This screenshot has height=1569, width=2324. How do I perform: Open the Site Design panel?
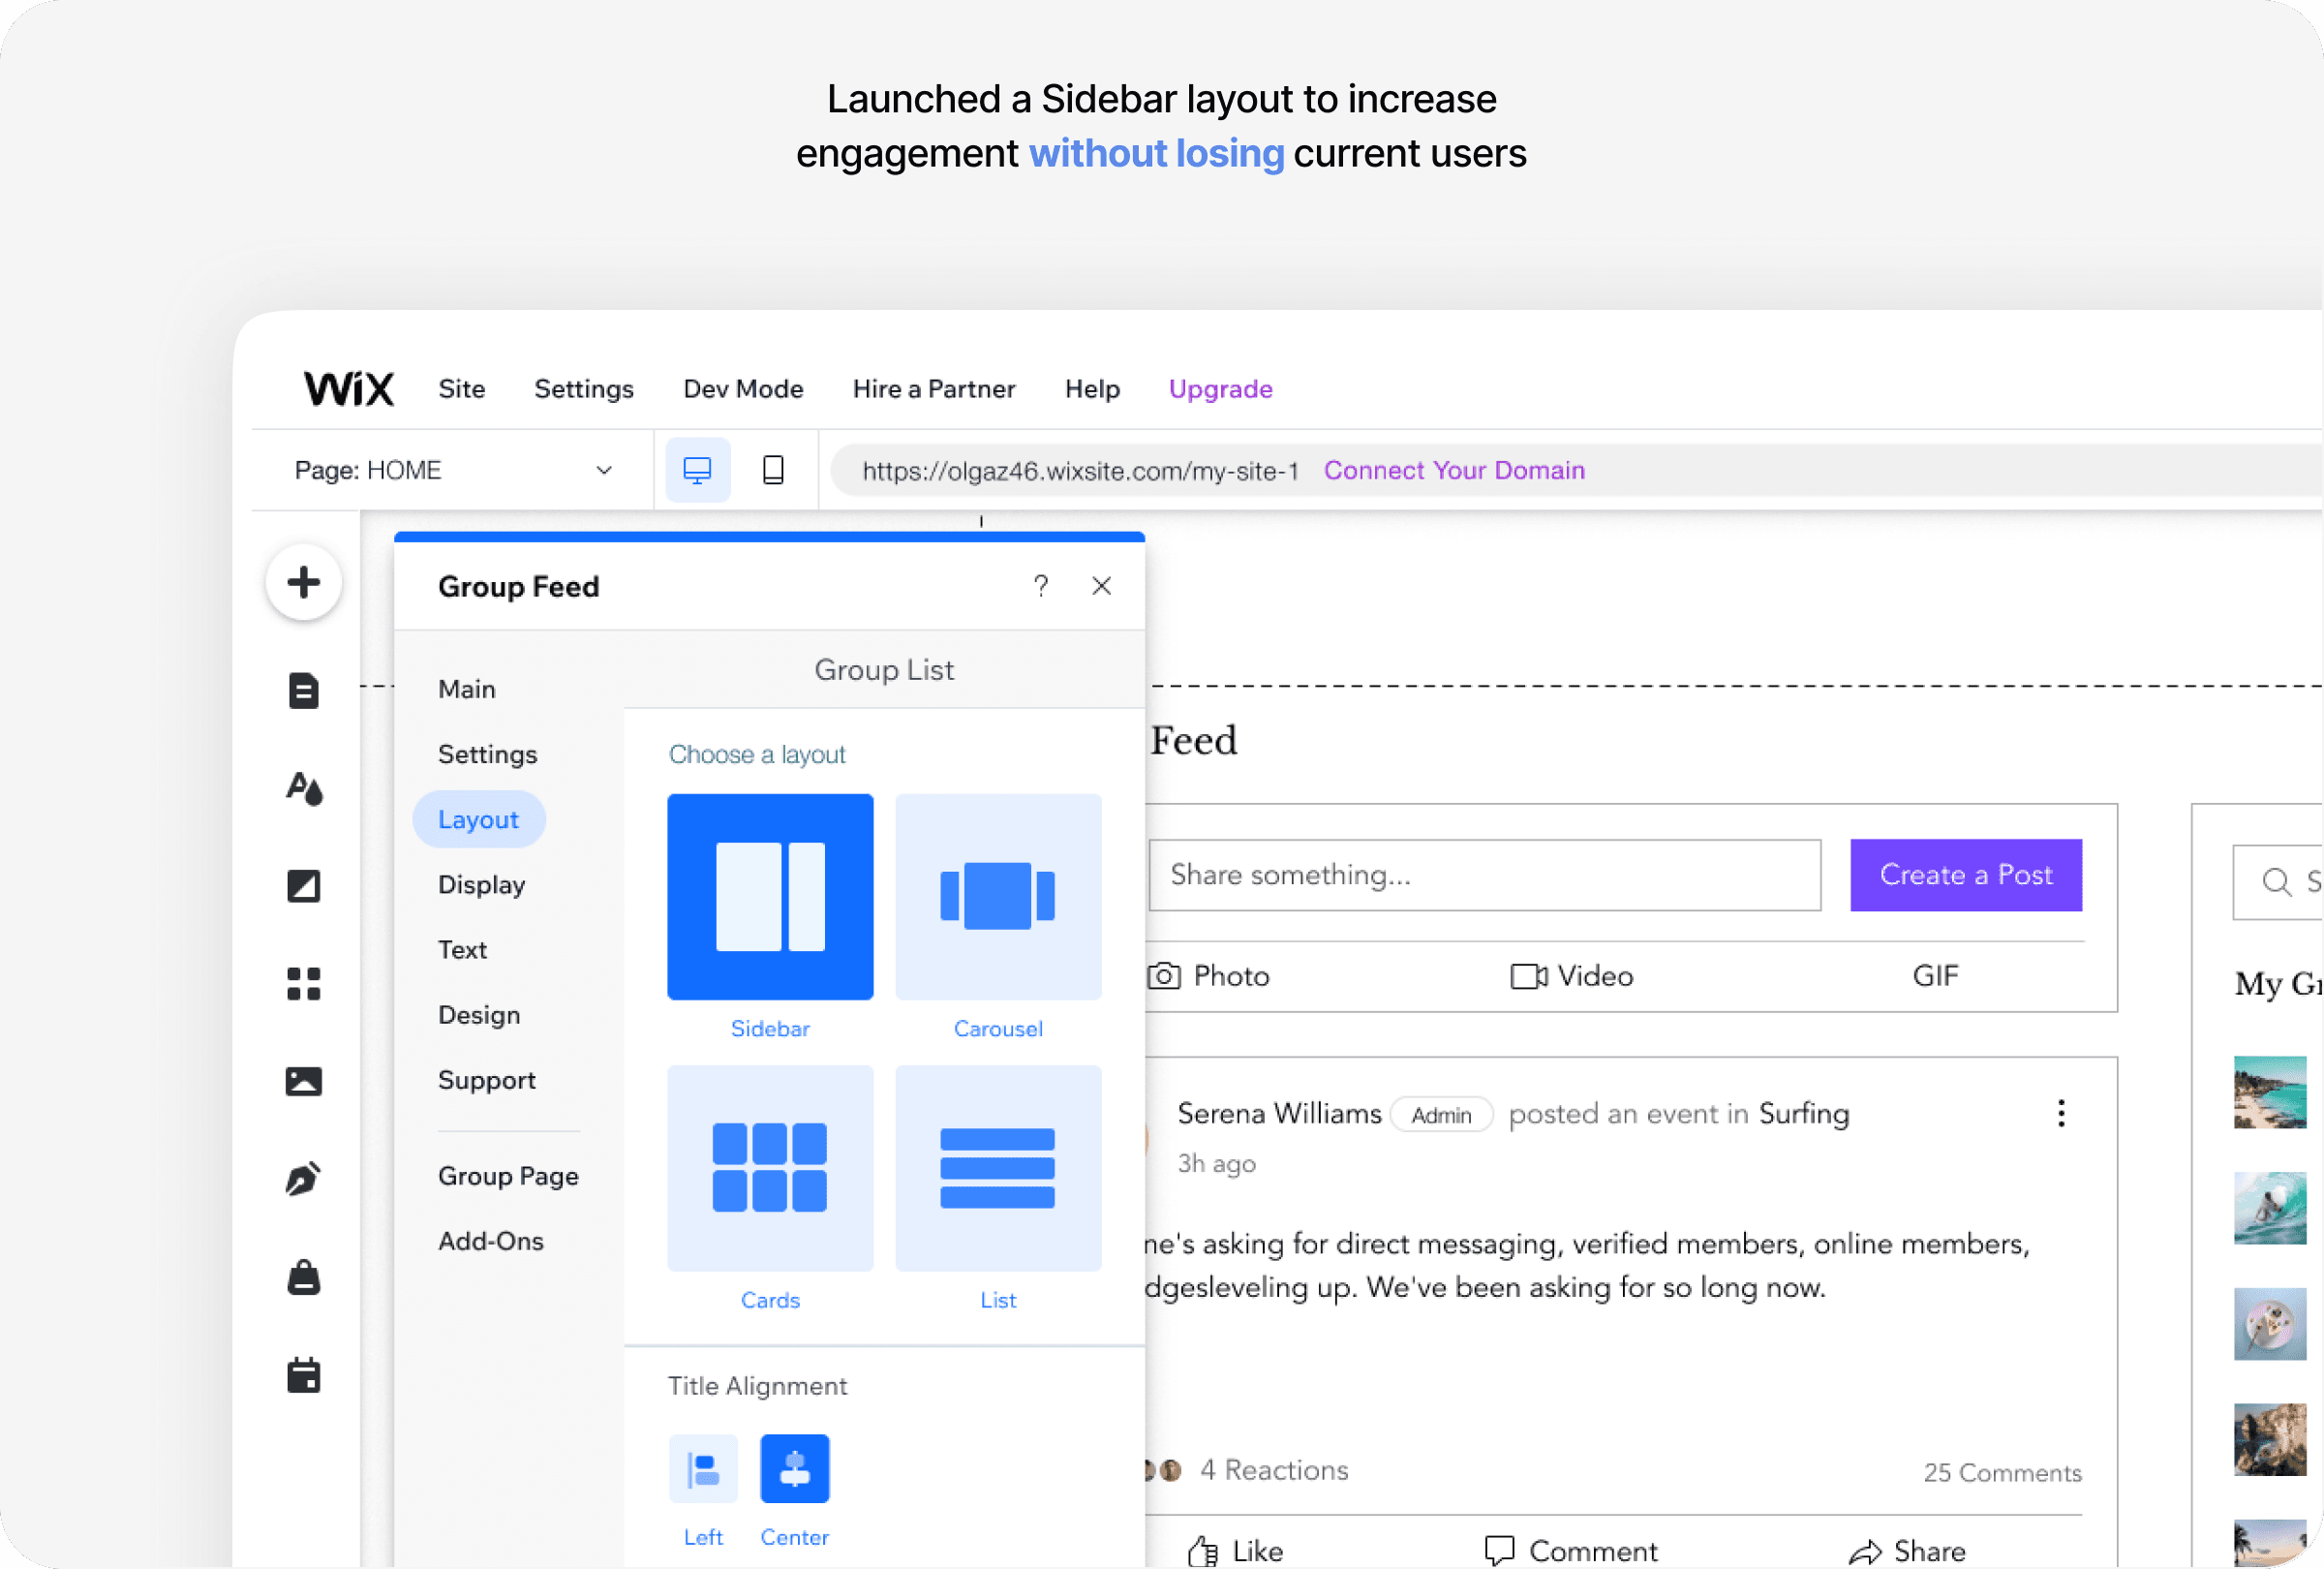point(303,789)
